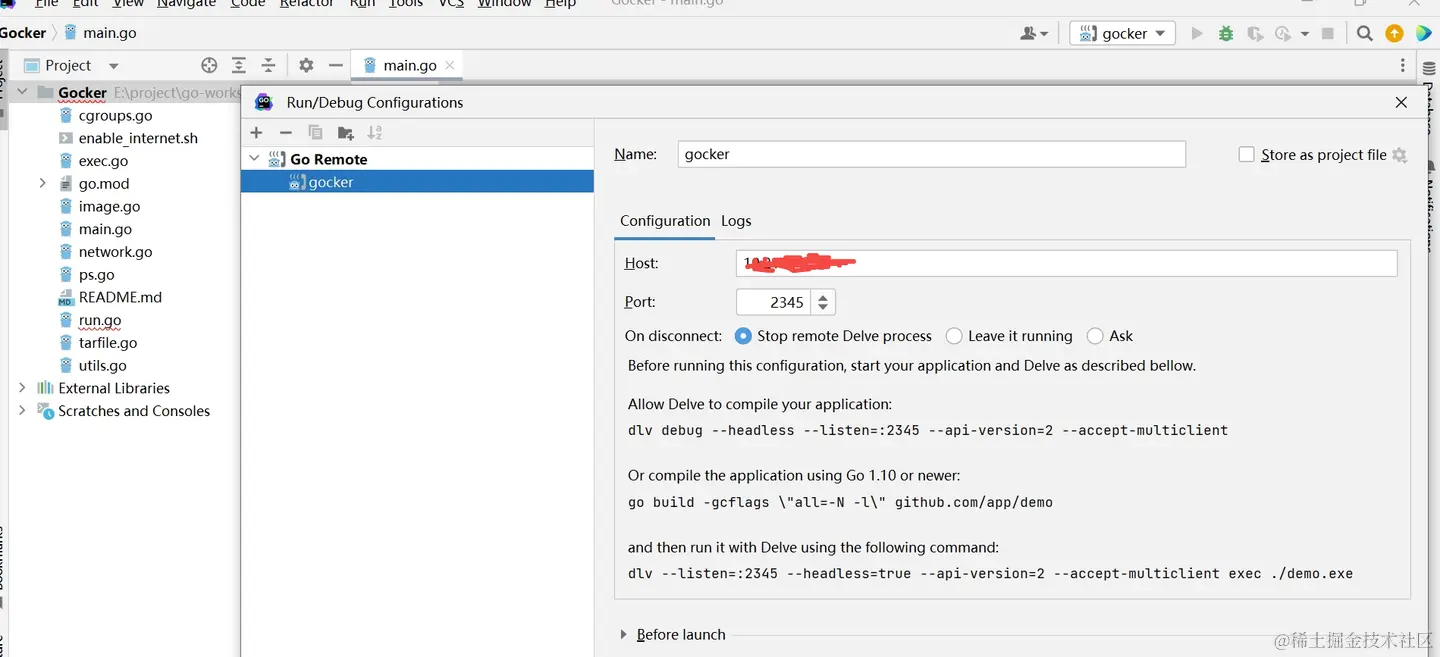
Task: Expand the go.mod tree node
Action: (x=42, y=183)
